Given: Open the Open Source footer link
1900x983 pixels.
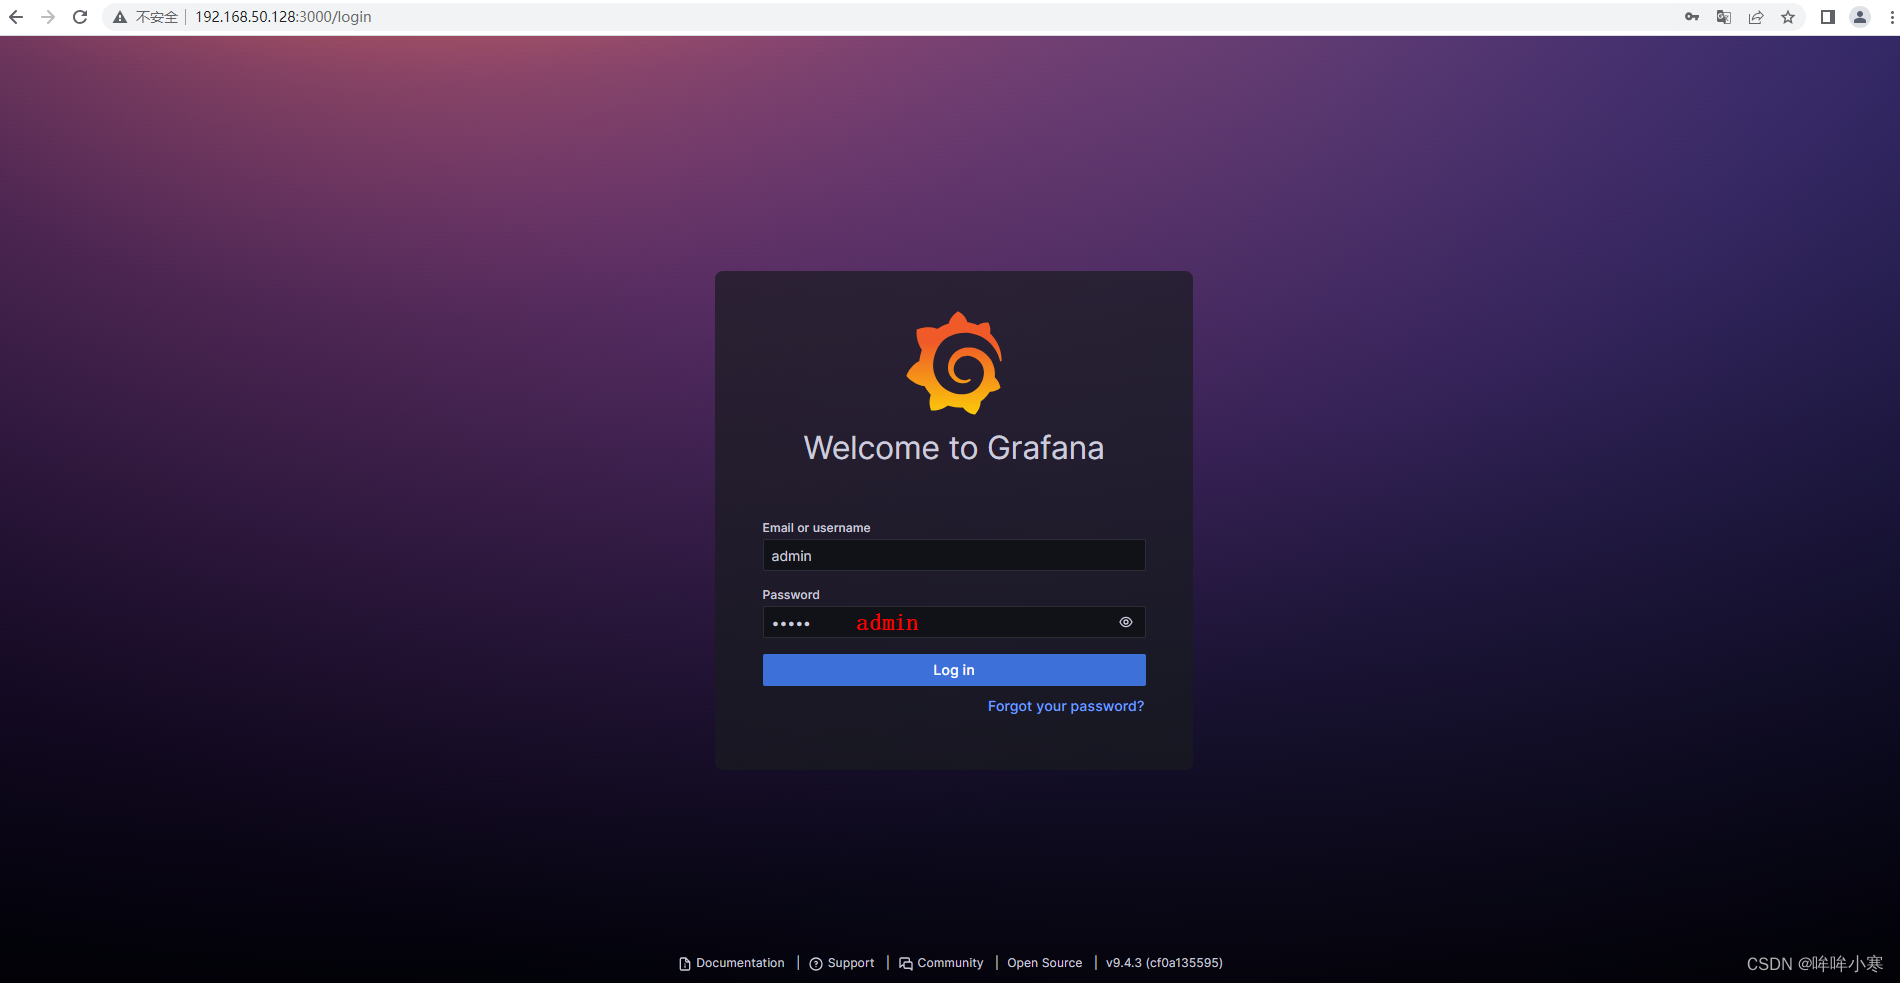Looking at the screenshot, I should coord(1044,962).
